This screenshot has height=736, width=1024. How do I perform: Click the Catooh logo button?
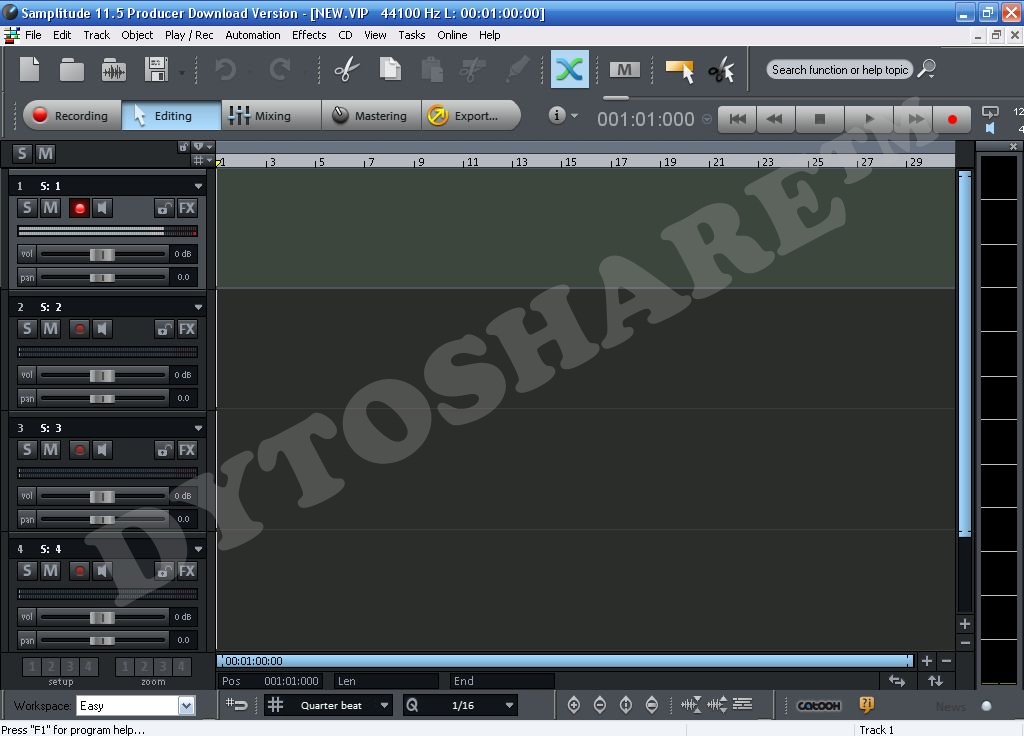818,705
